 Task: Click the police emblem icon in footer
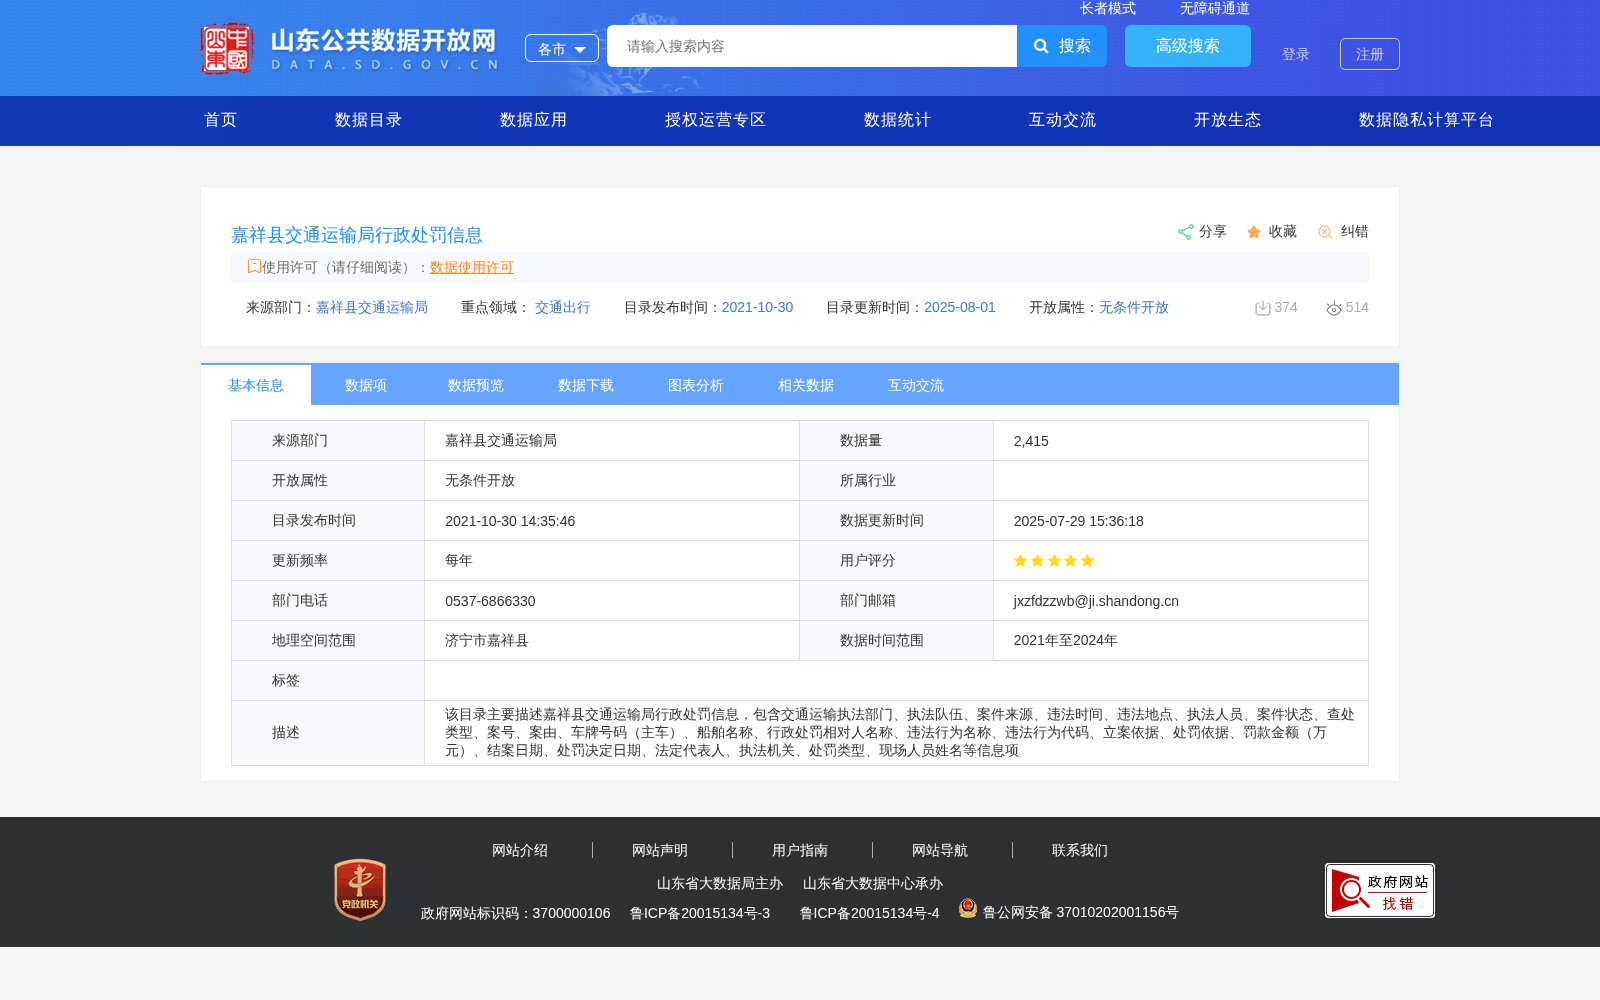click(968, 908)
